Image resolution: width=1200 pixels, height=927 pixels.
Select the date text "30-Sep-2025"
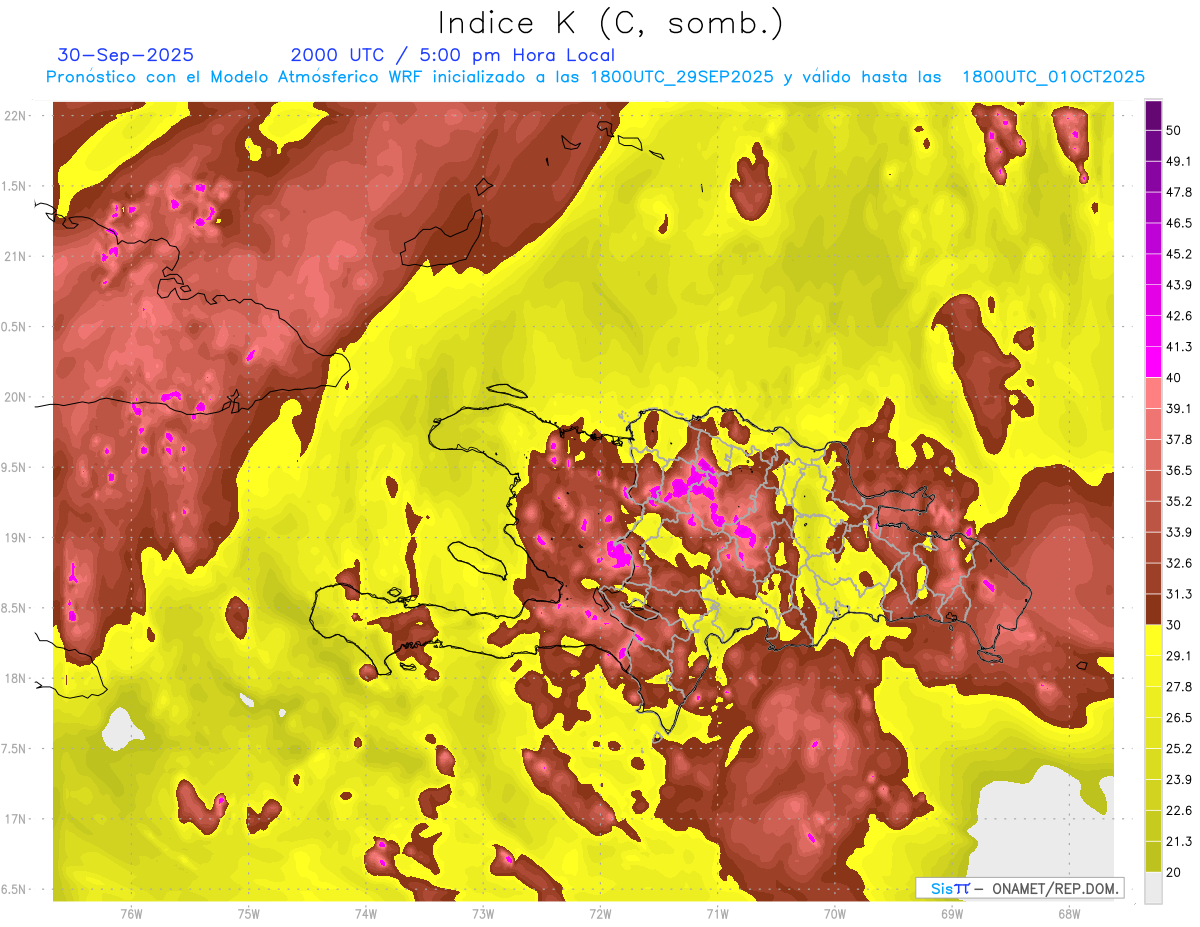click(126, 55)
